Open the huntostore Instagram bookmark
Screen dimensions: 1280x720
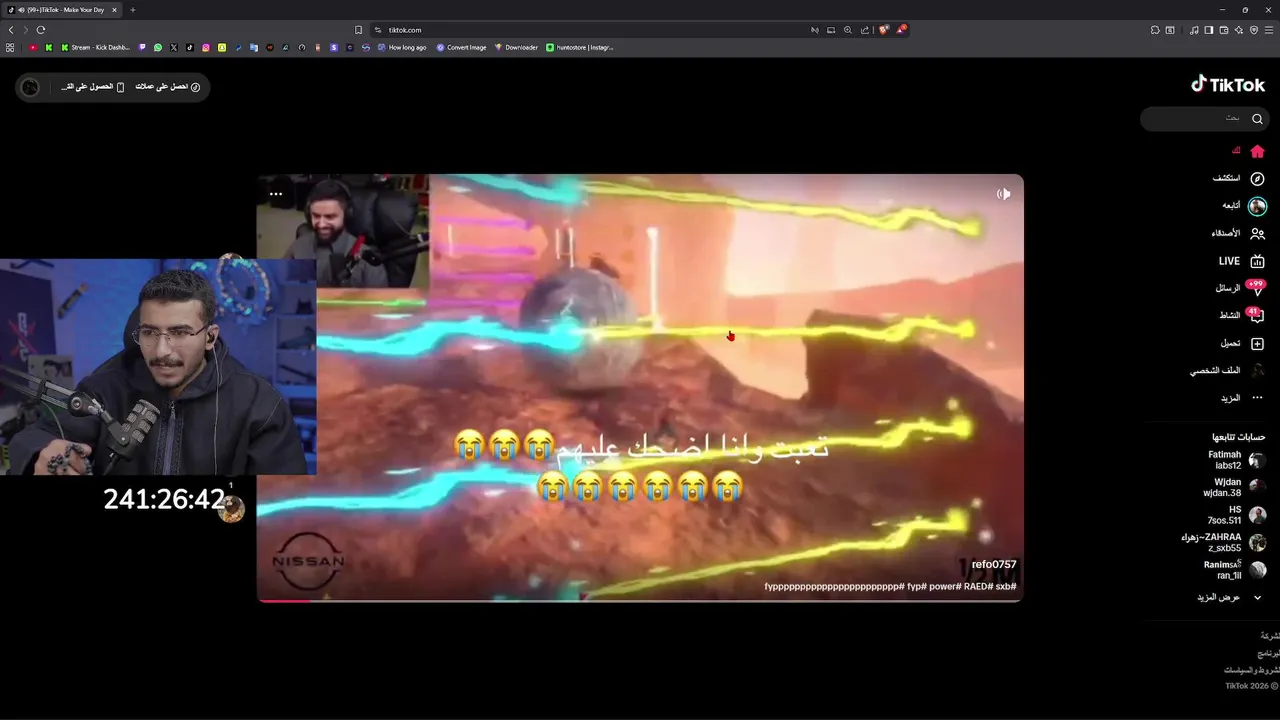point(580,47)
